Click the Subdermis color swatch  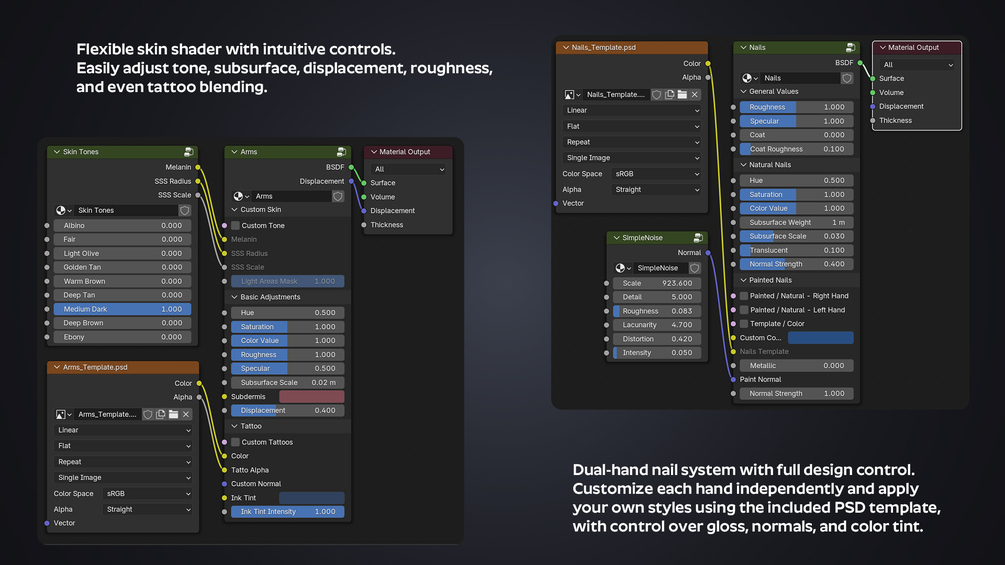311,397
